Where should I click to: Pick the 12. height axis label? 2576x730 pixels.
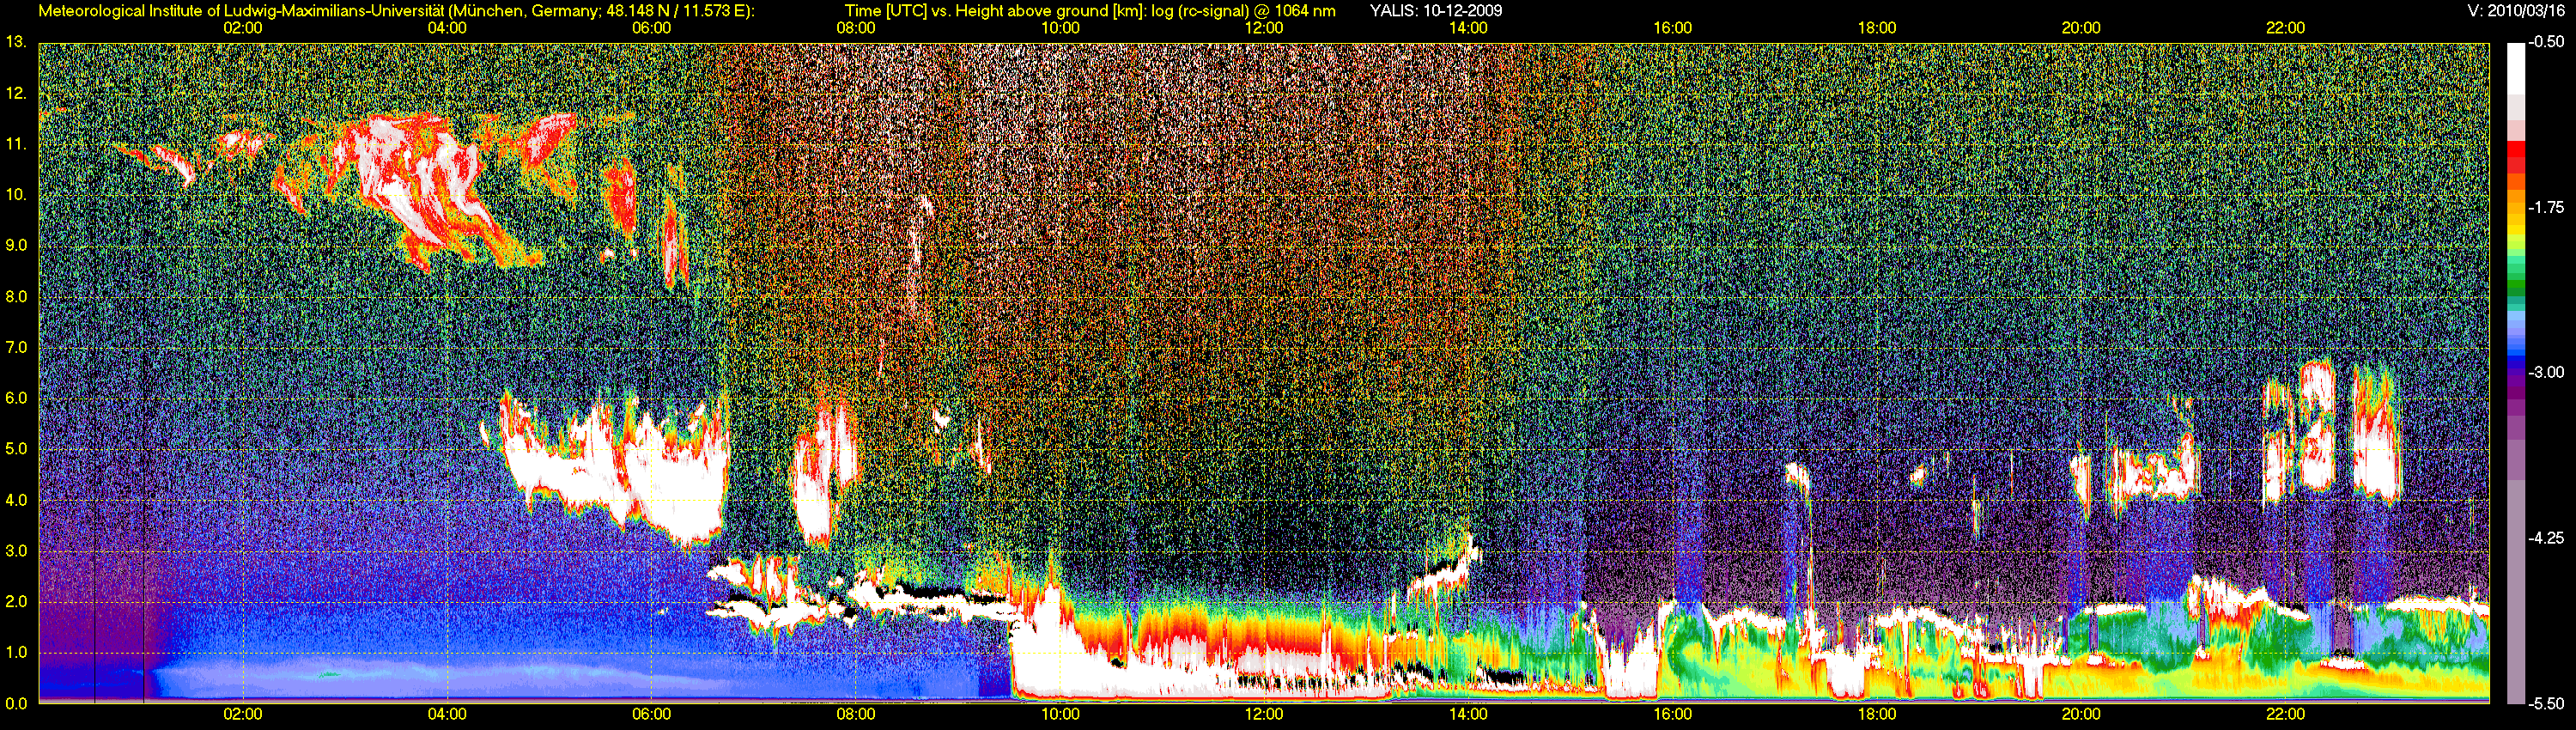[15, 93]
